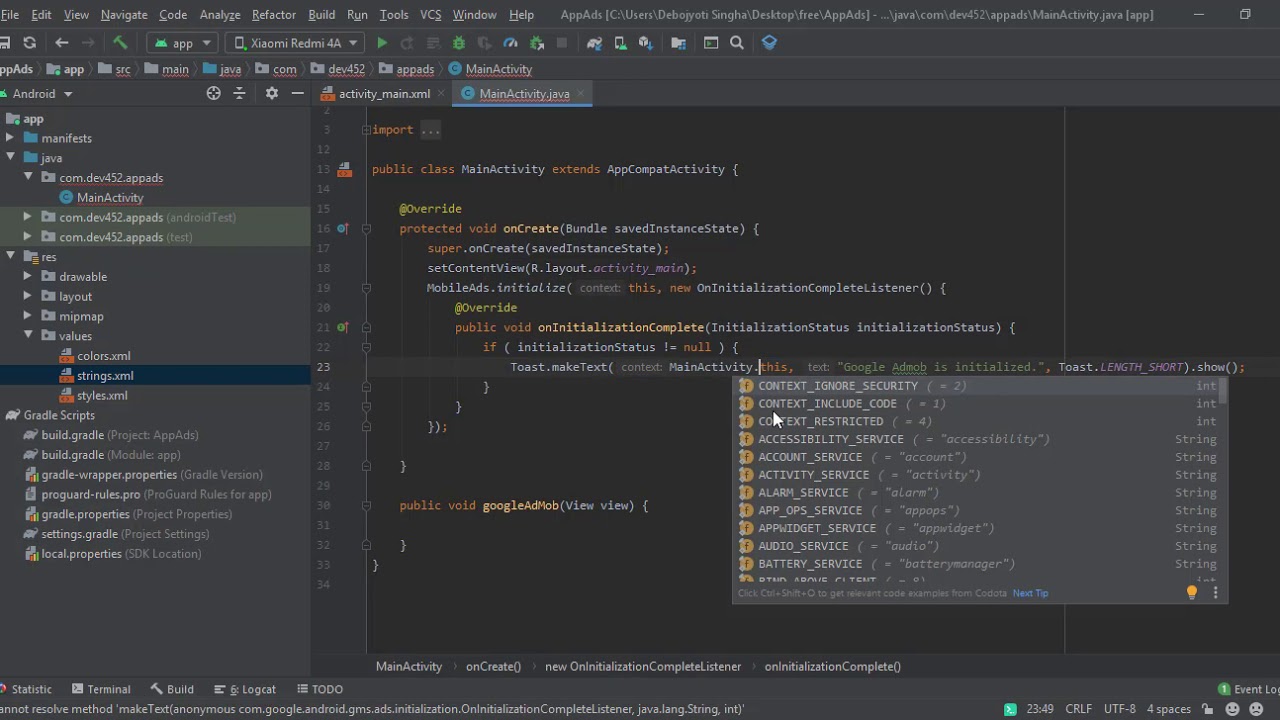Click the UTF-8 encoding status entry
Screen dimensions: 1280x720
(1119, 709)
